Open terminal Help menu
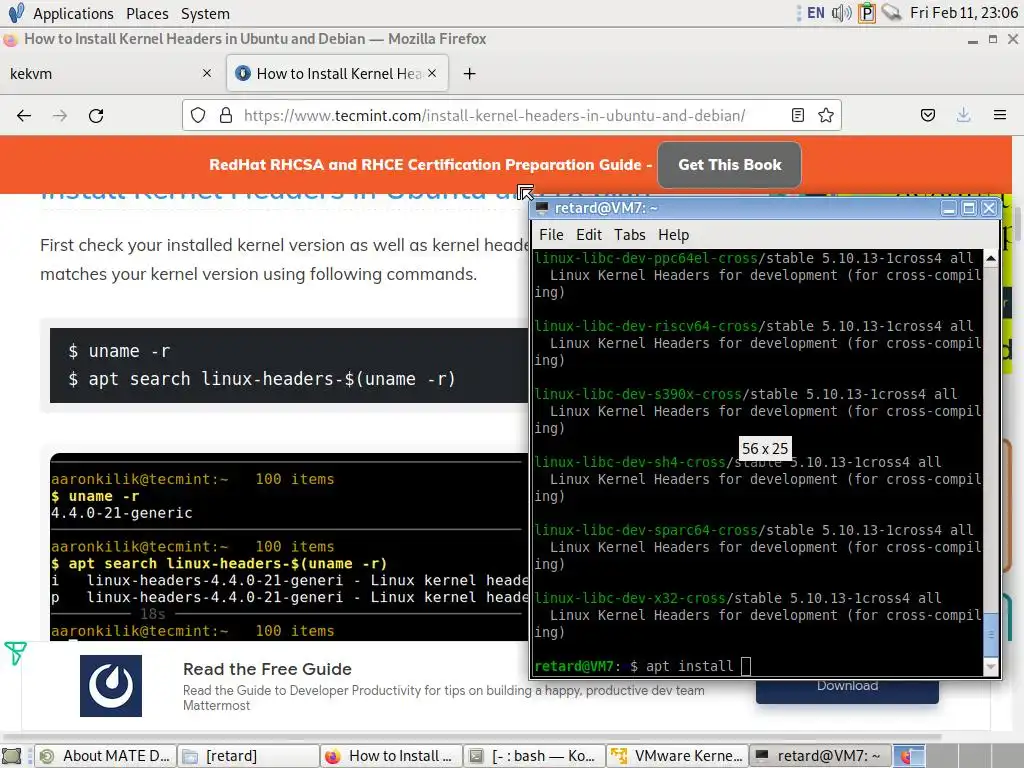1024x768 pixels. pyautogui.click(x=673, y=234)
